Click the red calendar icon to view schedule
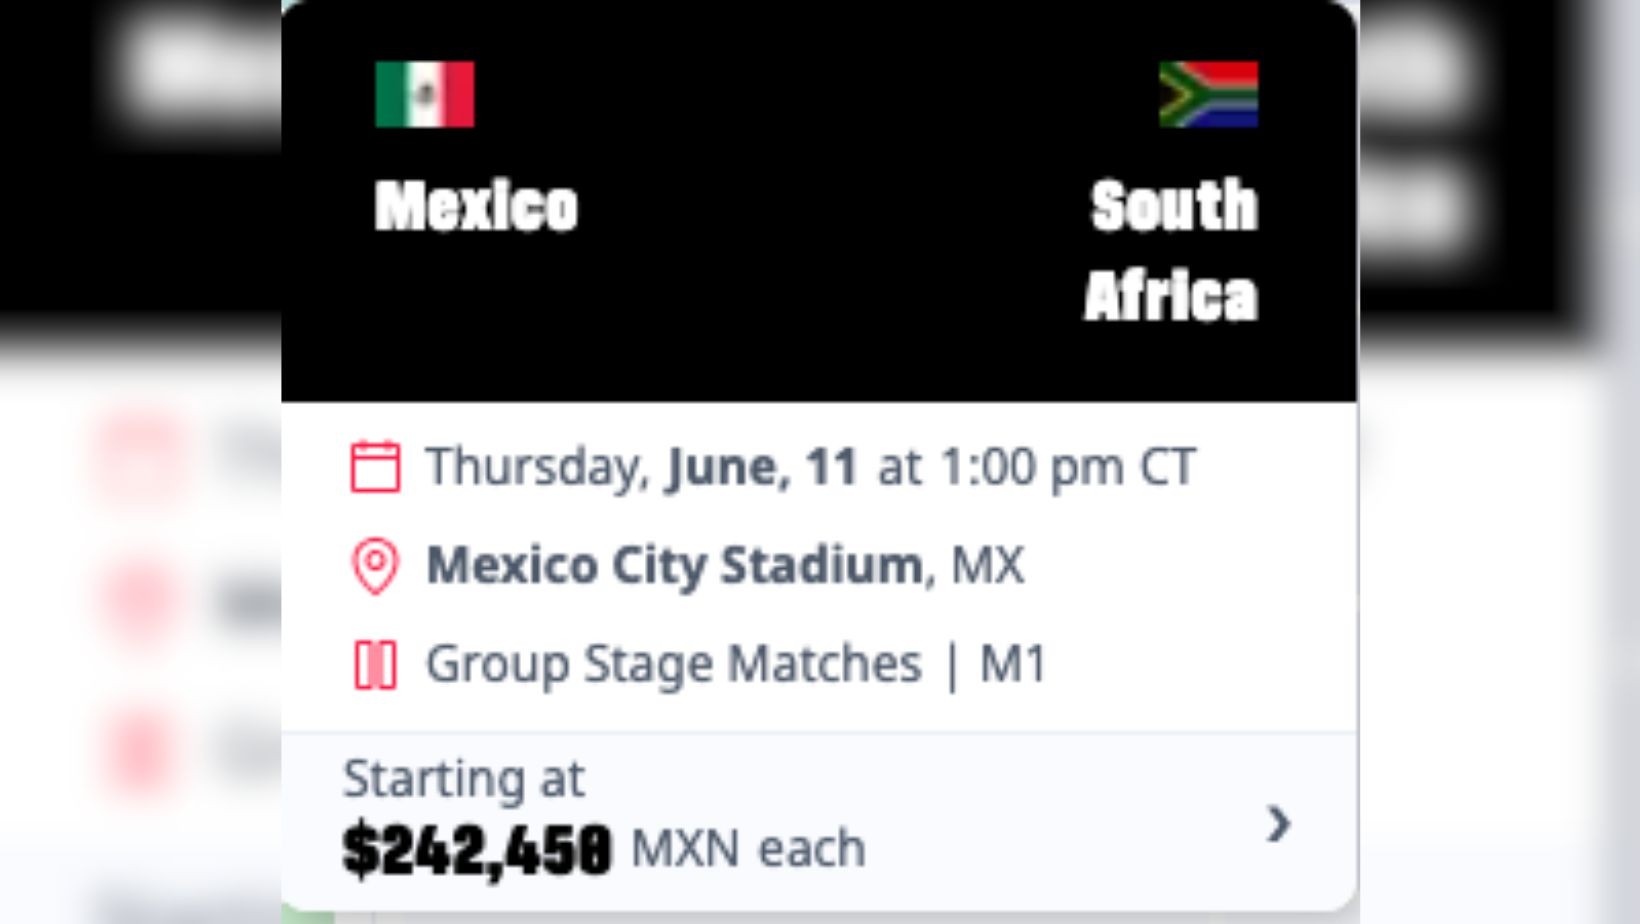This screenshot has height=924, width=1640. (378, 466)
